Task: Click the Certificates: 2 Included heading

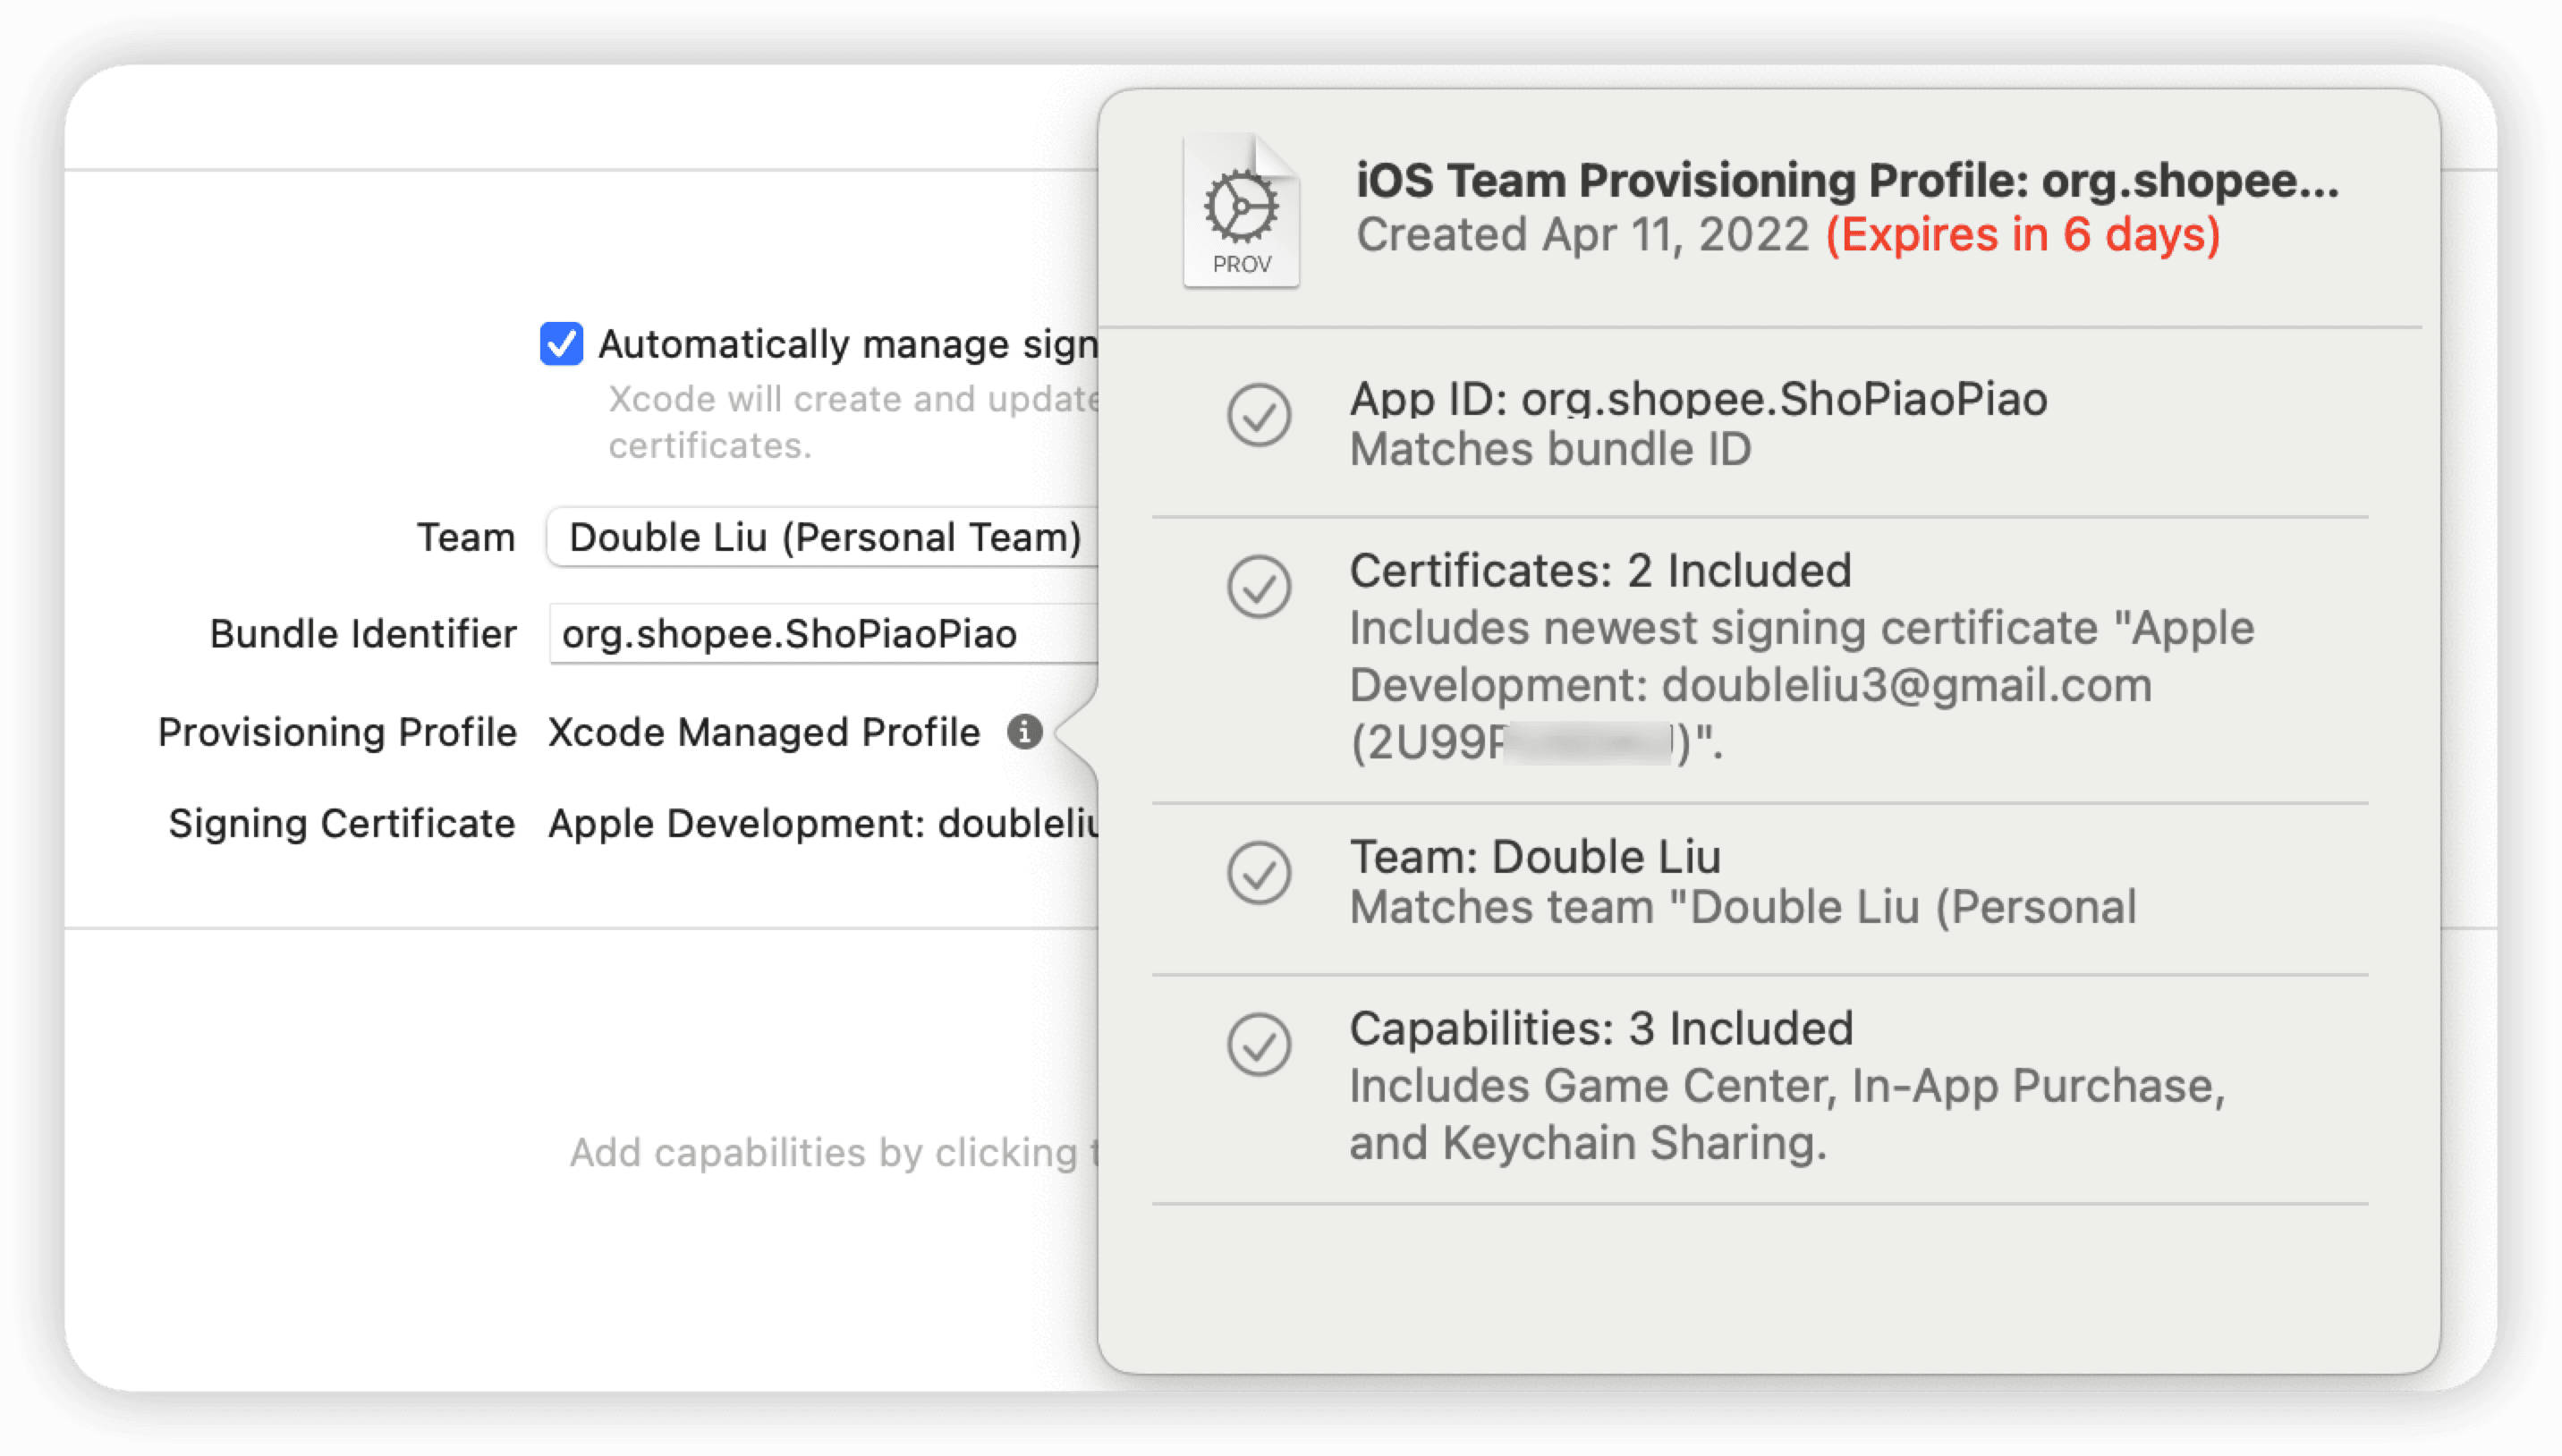Action: click(1600, 571)
